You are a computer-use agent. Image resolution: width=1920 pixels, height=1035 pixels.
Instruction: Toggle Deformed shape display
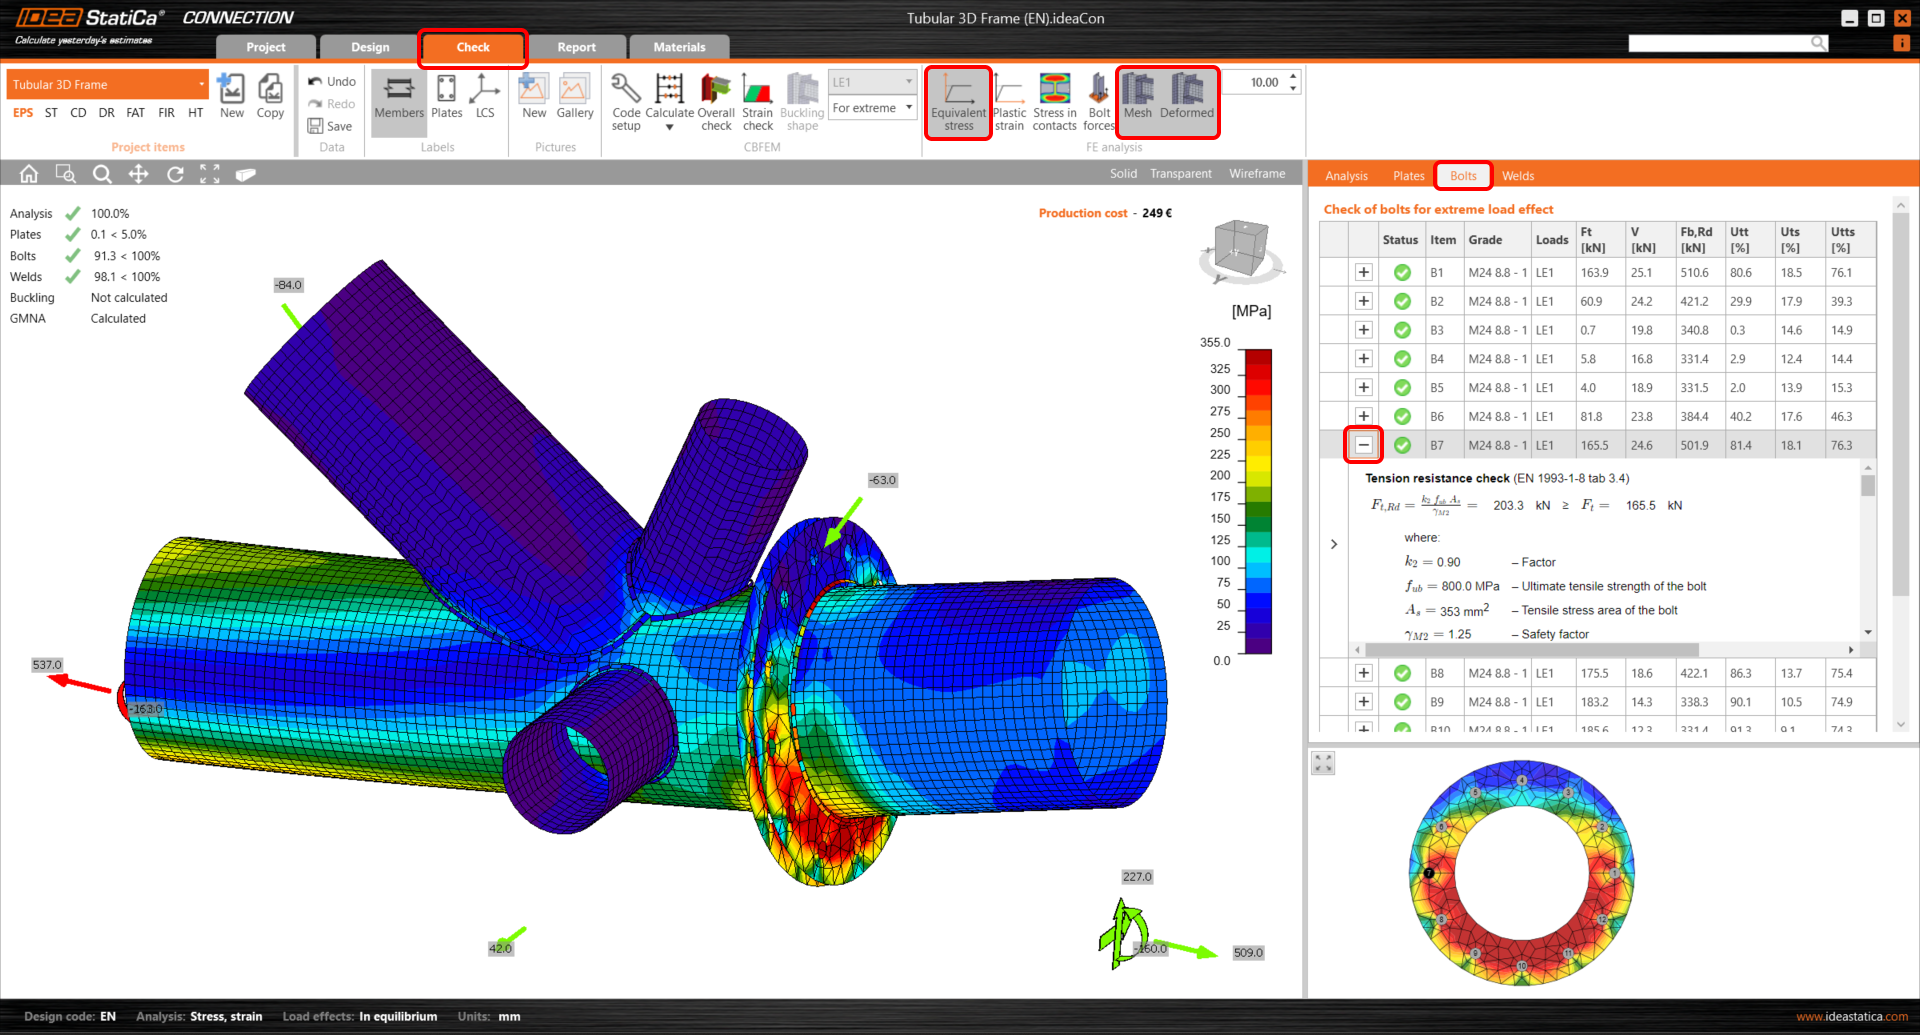1187,97
